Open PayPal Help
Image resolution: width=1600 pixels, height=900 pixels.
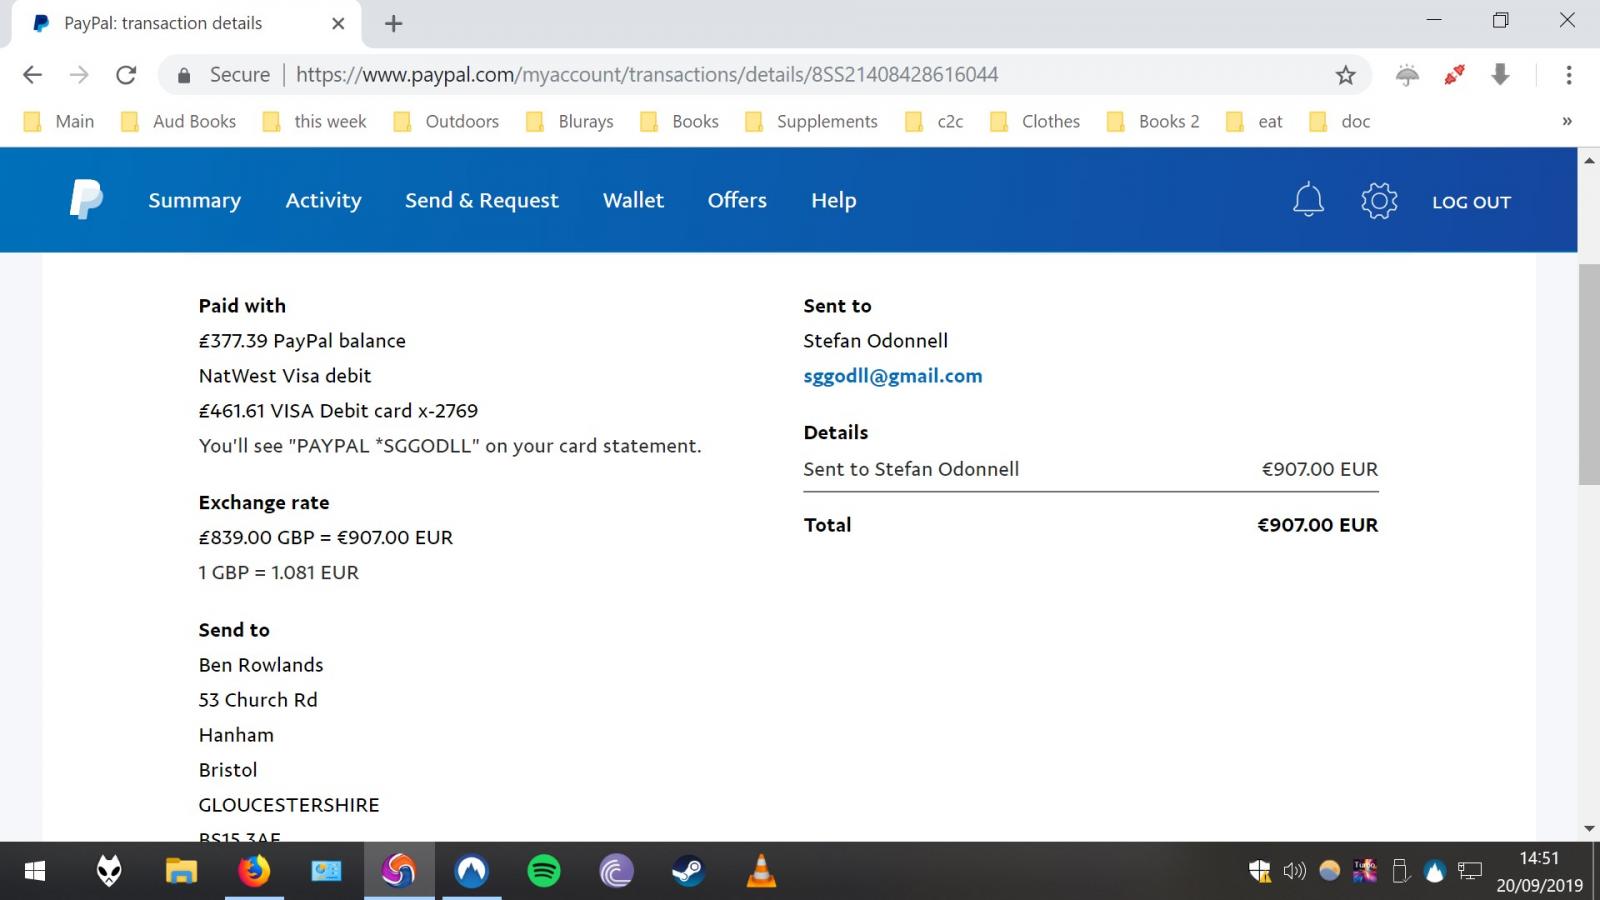pos(833,200)
